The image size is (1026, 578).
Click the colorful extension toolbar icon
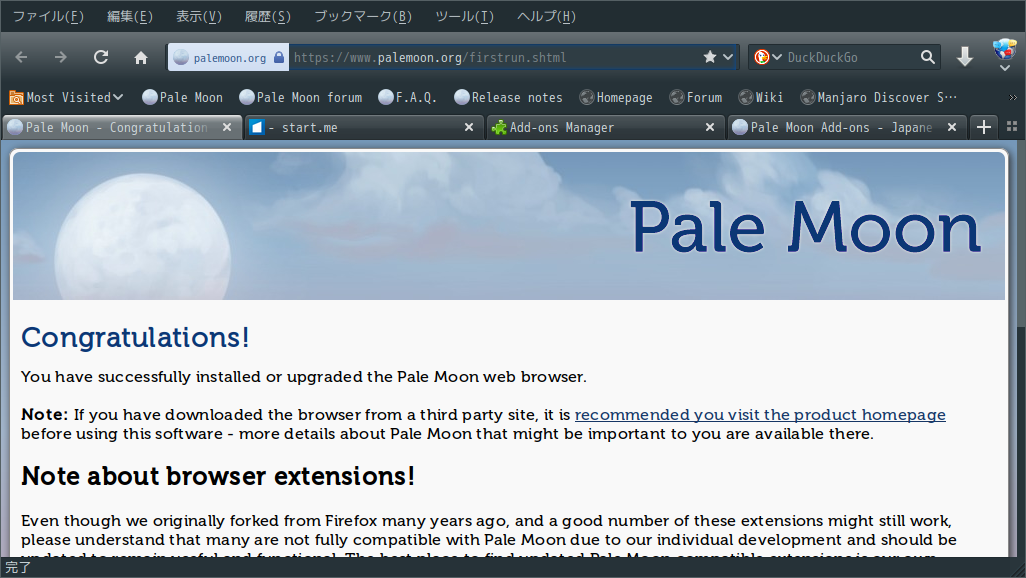[x=1004, y=49]
